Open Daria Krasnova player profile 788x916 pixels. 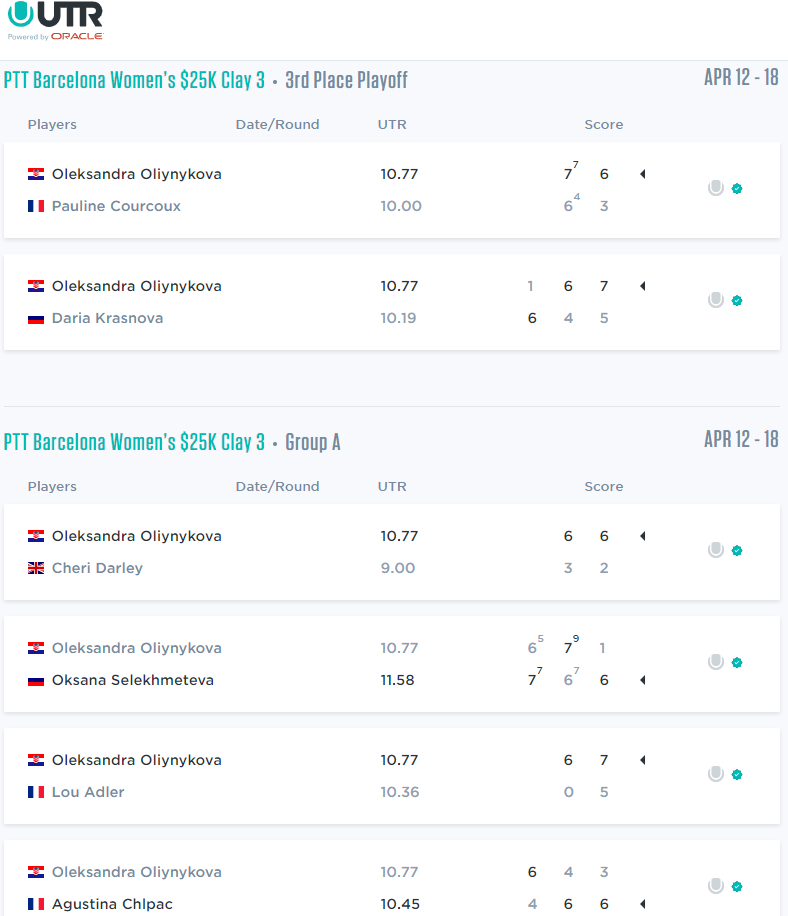click(x=107, y=318)
